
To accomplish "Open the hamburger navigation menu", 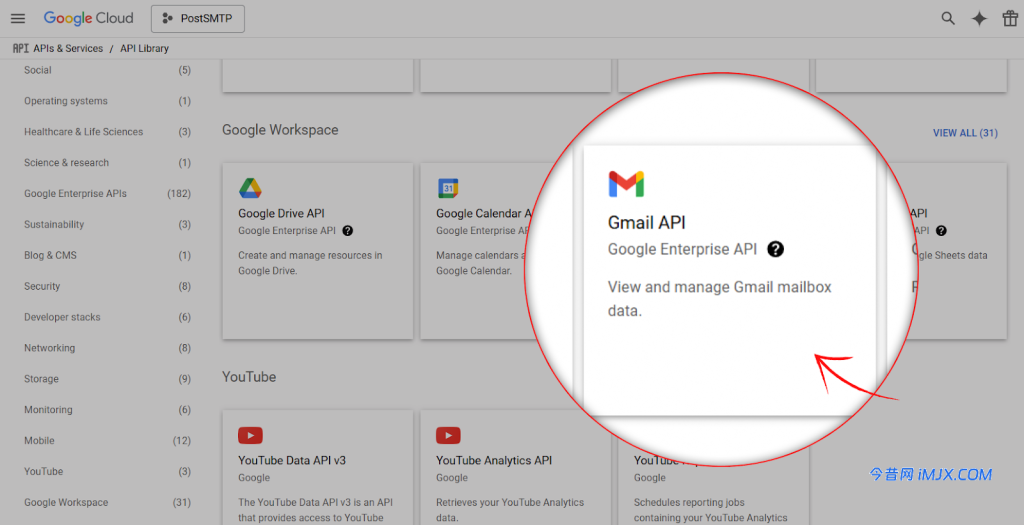I will [18, 18].
